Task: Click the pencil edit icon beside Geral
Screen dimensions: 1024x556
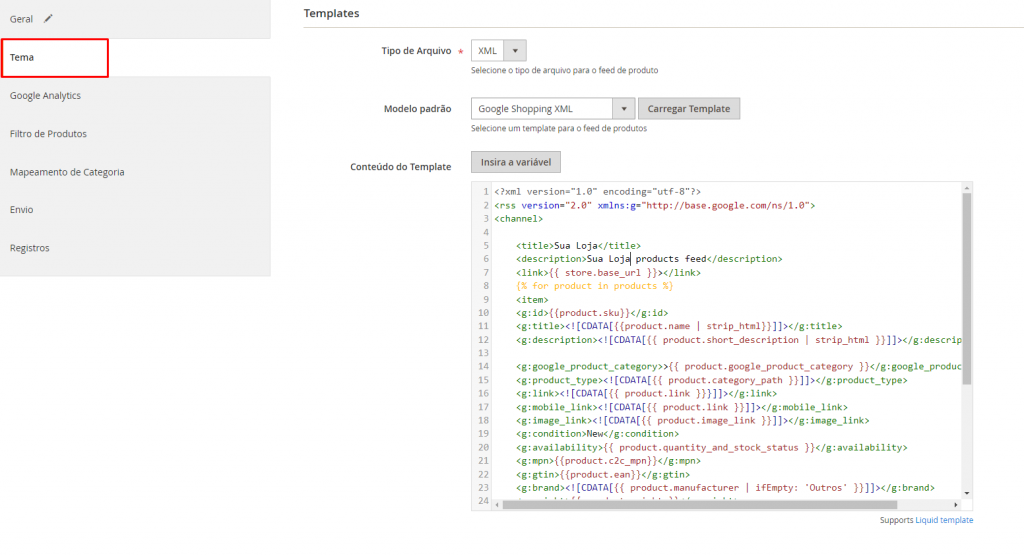Action: [48, 19]
